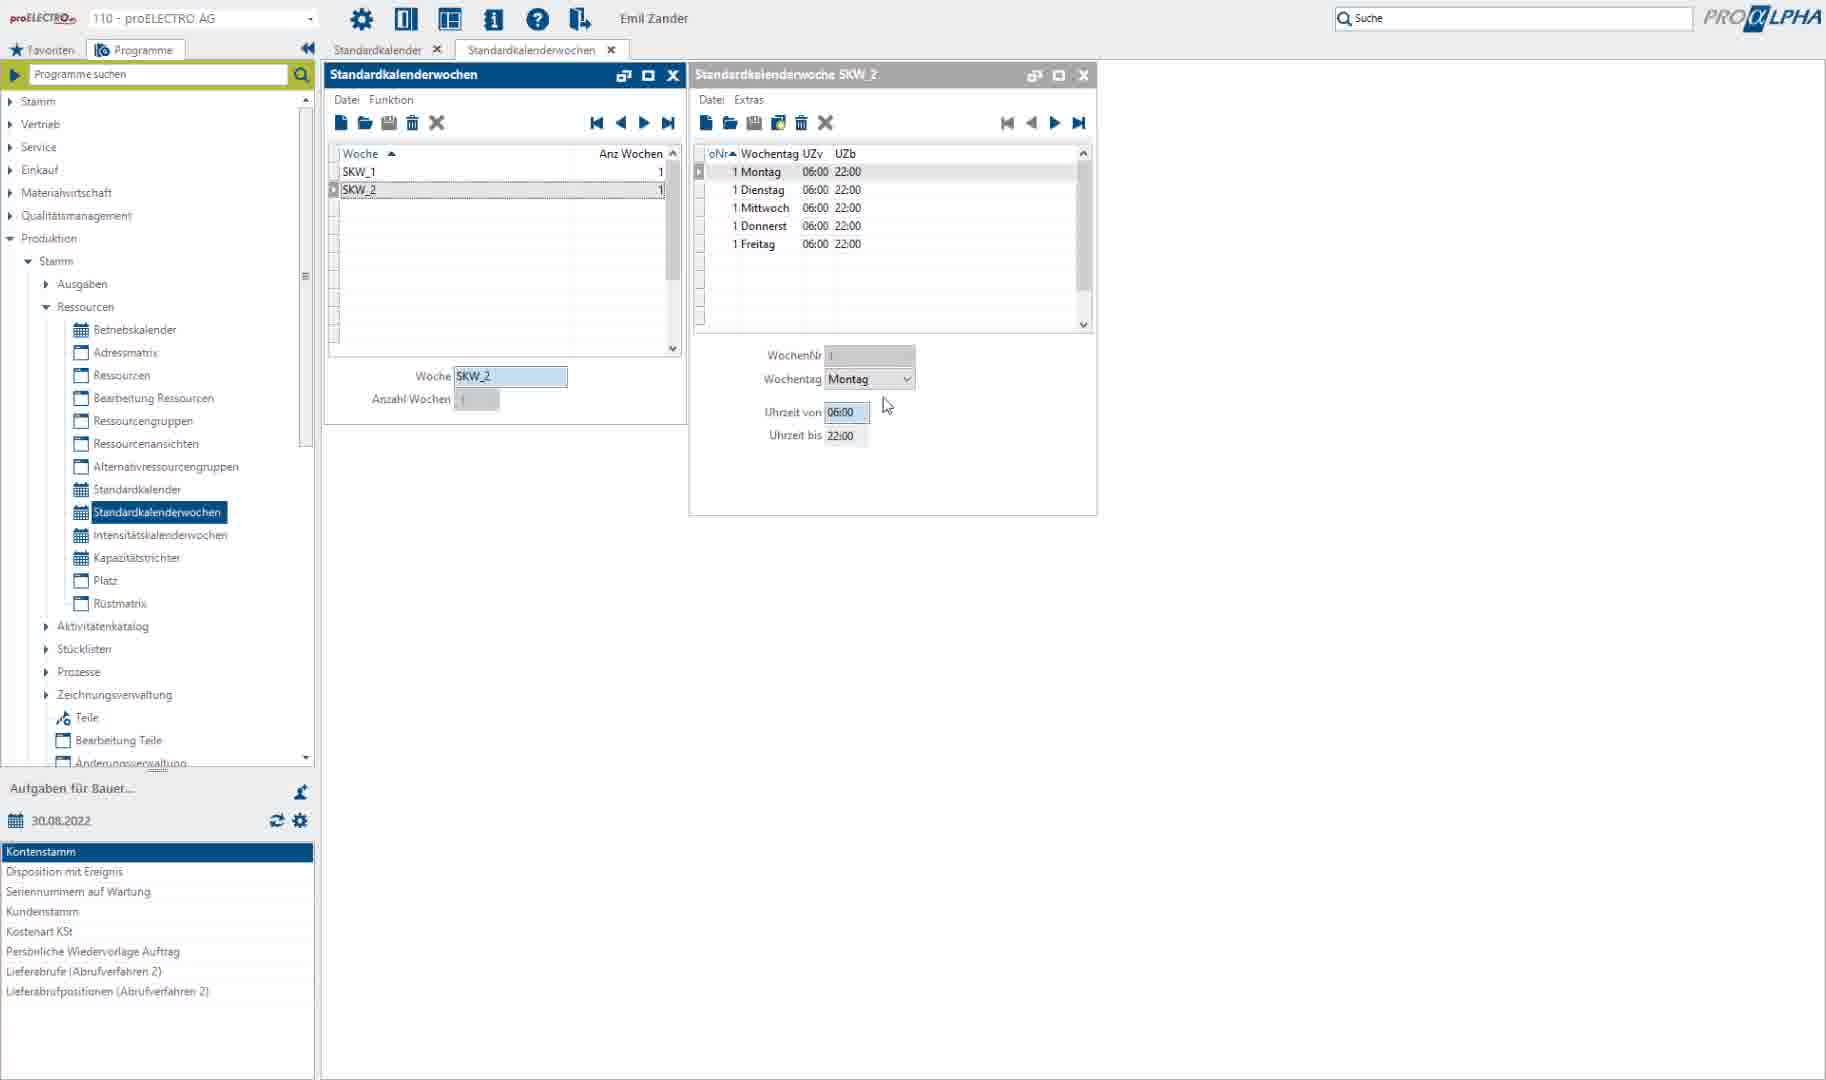This screenshot has height=1080, width=1826.
Task: Collapse the sidebar with double-arrow icon
Action: [x=307, y=48]
